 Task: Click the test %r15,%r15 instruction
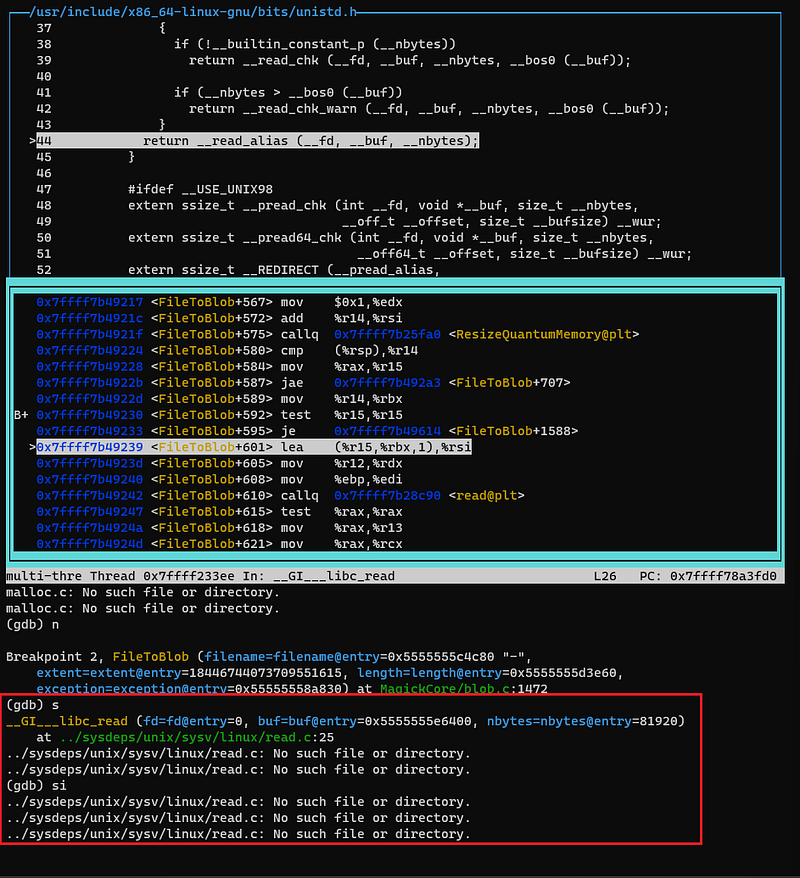(341, 415)
